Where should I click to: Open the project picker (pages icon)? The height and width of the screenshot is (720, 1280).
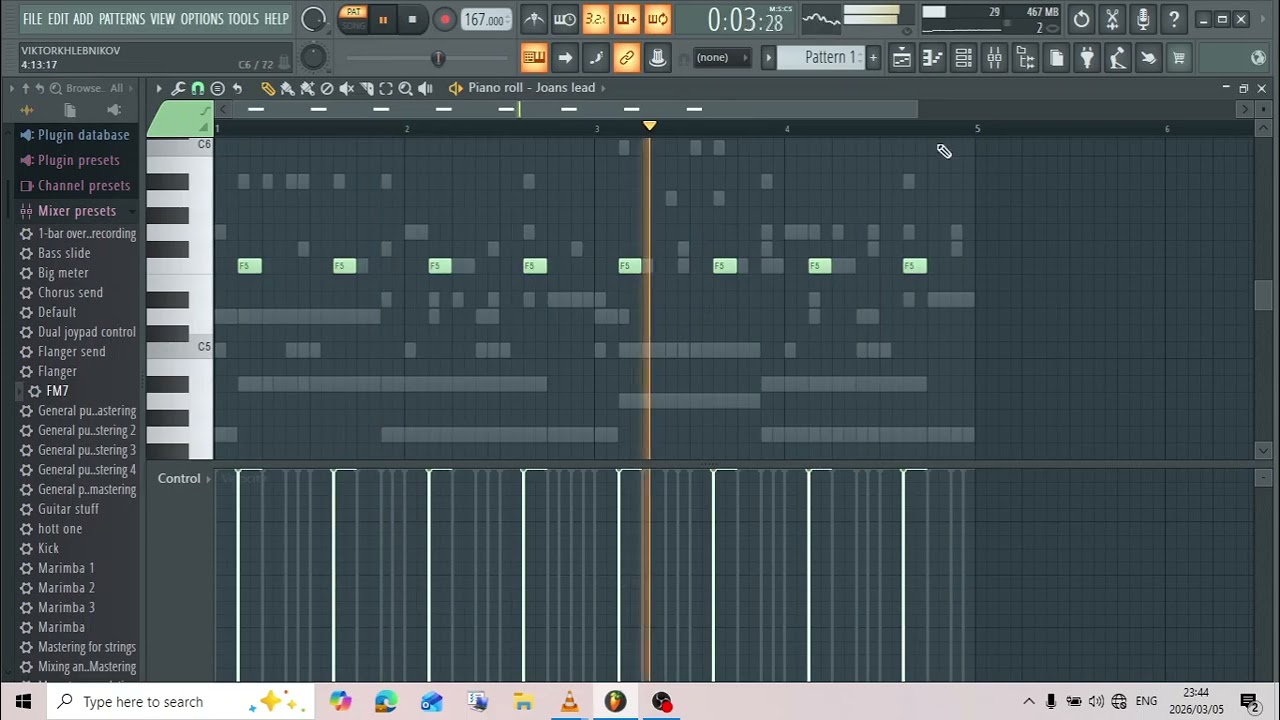point(1056,58)
